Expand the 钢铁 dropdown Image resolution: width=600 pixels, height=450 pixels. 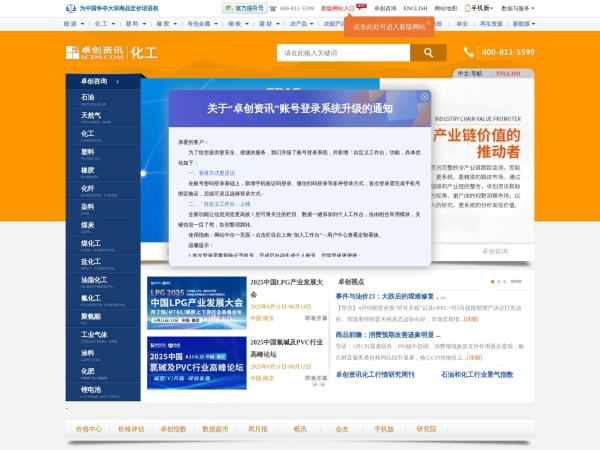pos(238,24)
